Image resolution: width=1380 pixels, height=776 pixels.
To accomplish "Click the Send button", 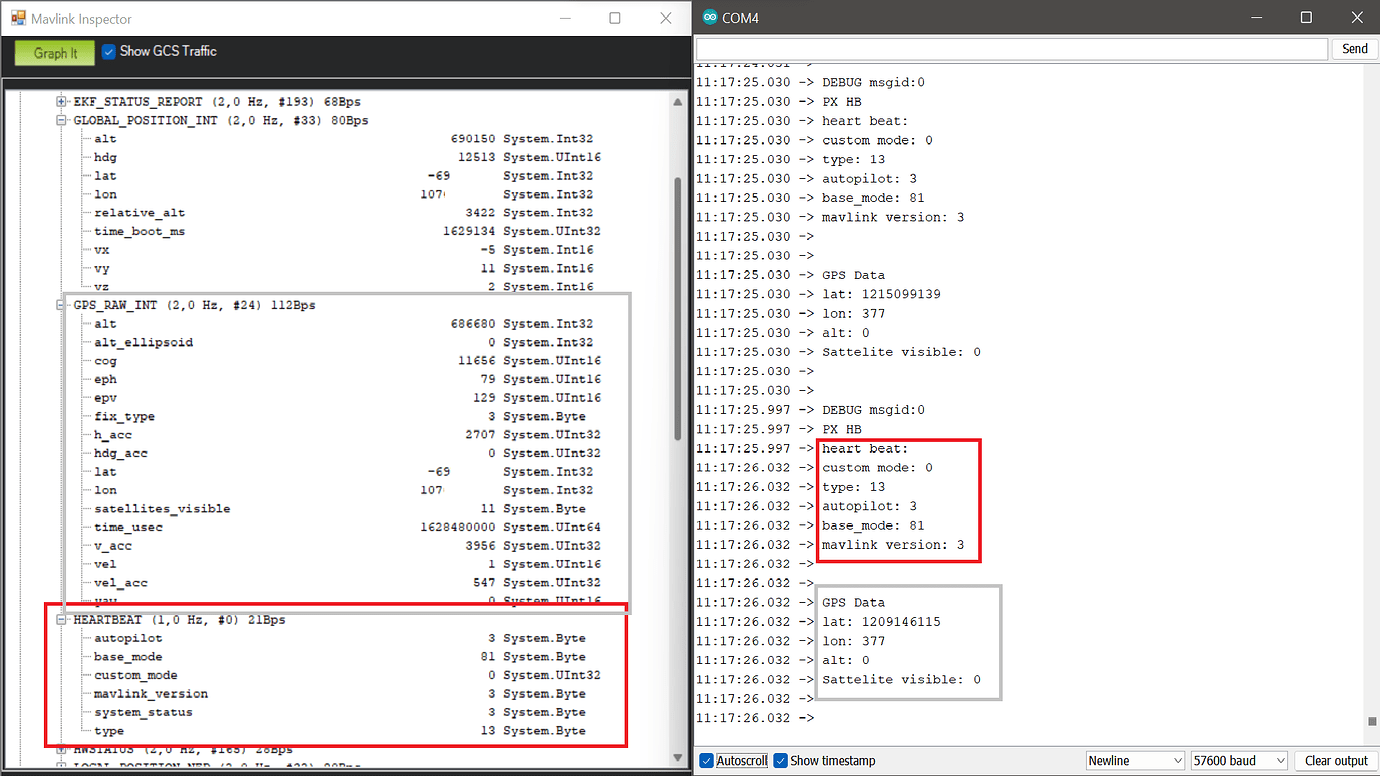I will [x=1353, y=48].
